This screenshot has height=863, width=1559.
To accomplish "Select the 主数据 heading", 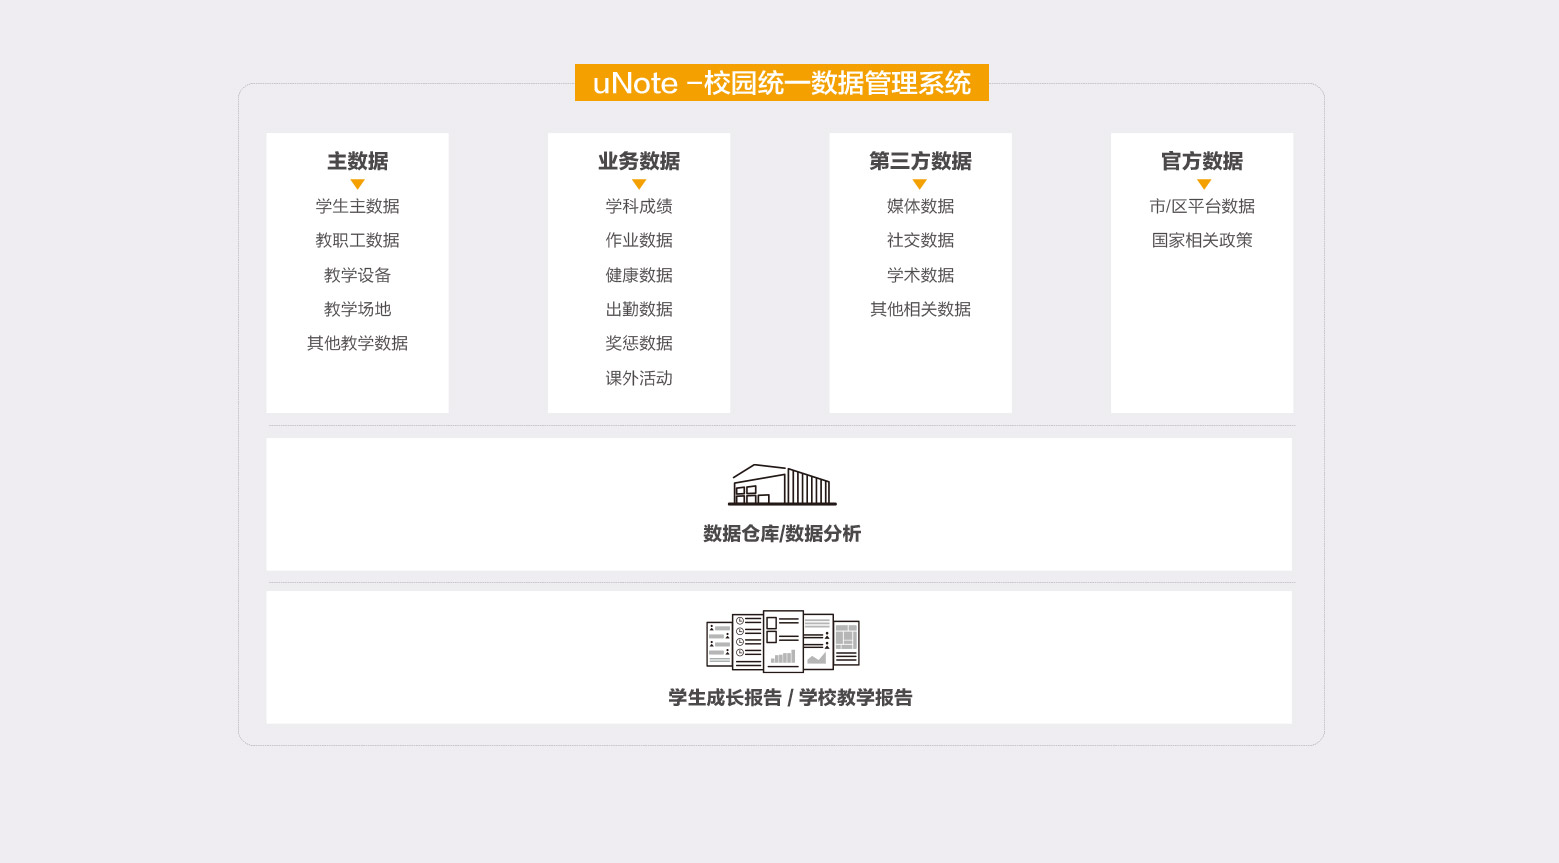I will point(357,161).
